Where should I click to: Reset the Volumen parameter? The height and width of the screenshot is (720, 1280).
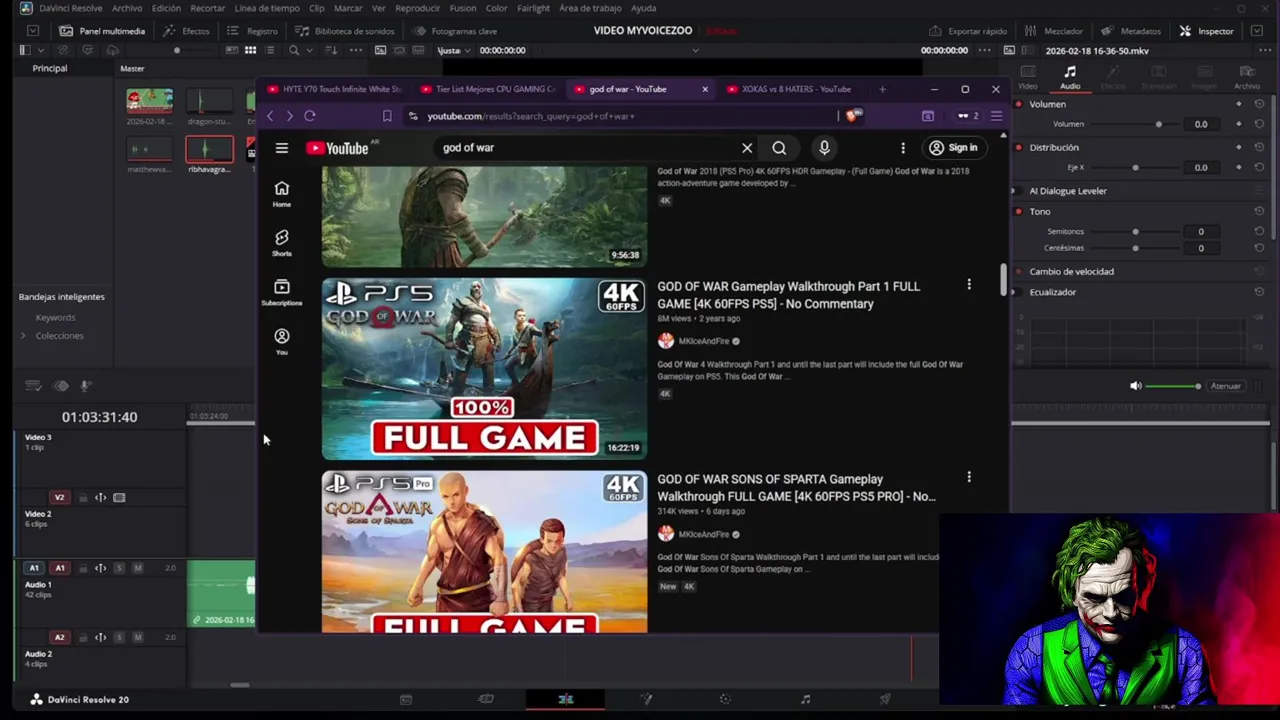click(x=1259, y=104)
